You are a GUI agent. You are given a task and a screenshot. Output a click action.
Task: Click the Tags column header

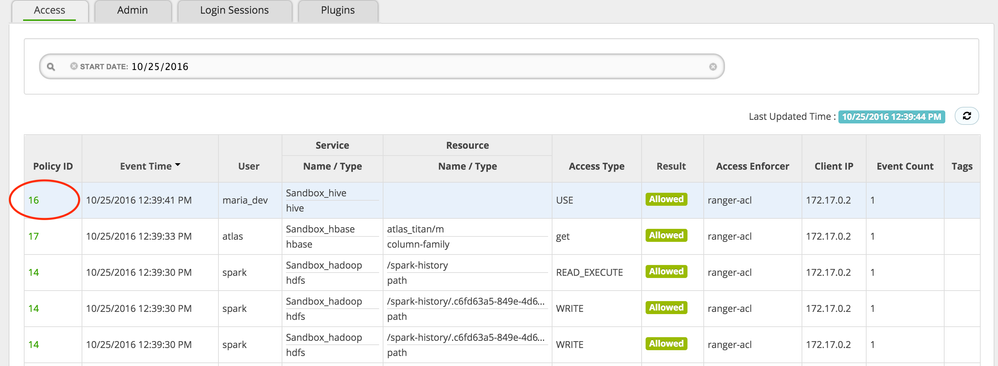click(962, 166)
